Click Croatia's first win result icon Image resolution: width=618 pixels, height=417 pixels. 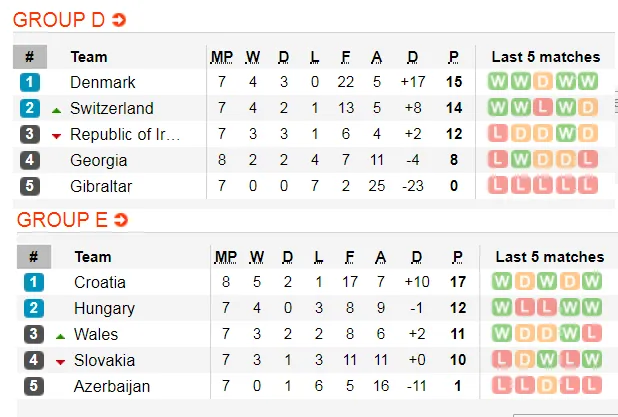click(x=502, y=282)
